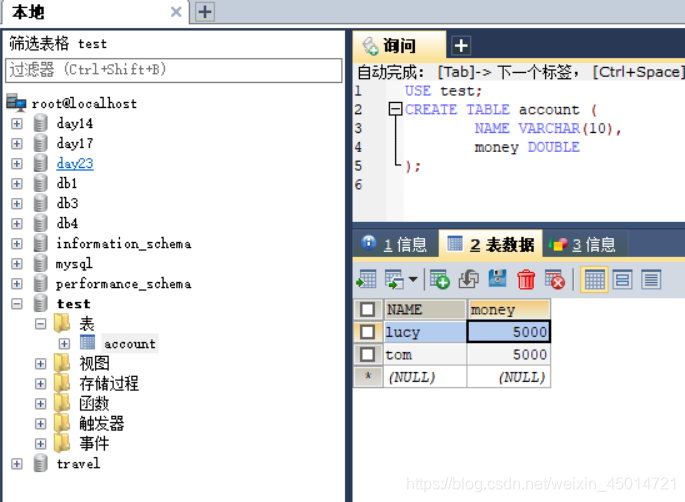Expand the db1 database node
Viewport: 685px width, 502px height.
(17, 183)
